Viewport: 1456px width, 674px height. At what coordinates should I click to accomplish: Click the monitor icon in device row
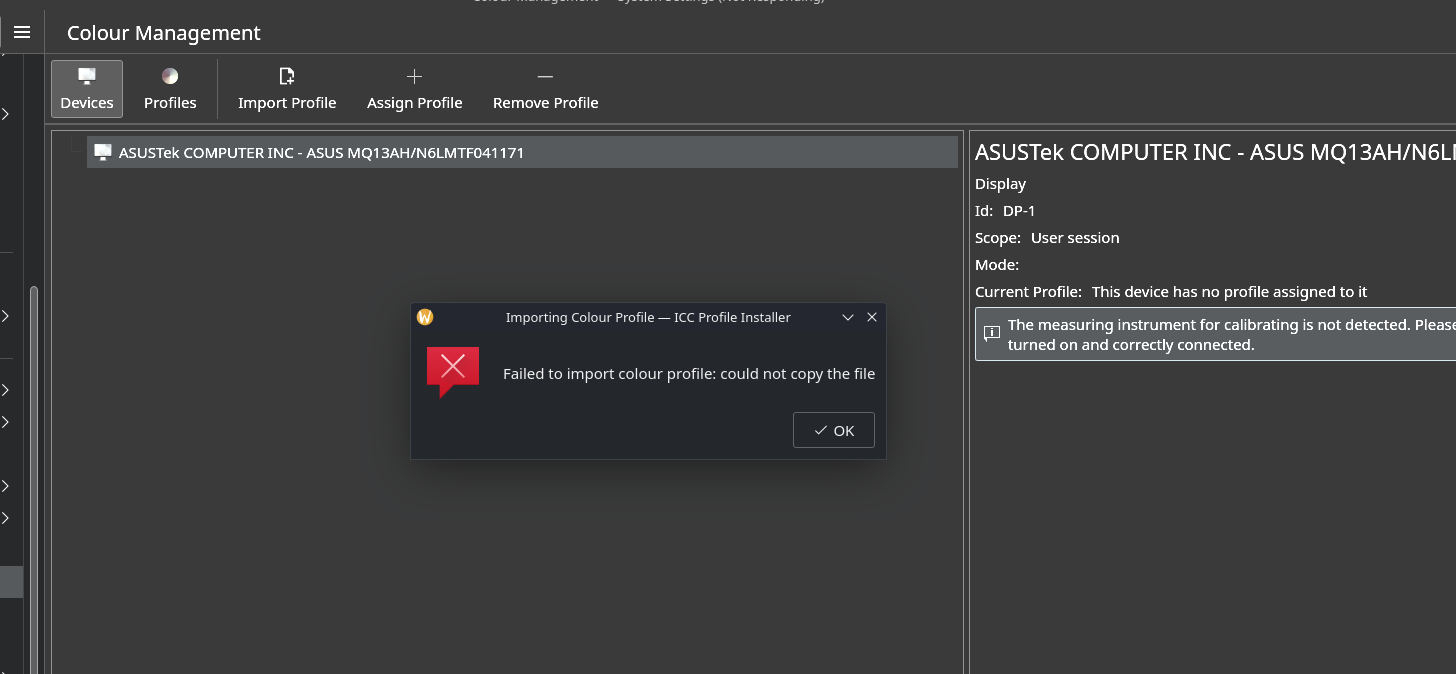point(102,152)
